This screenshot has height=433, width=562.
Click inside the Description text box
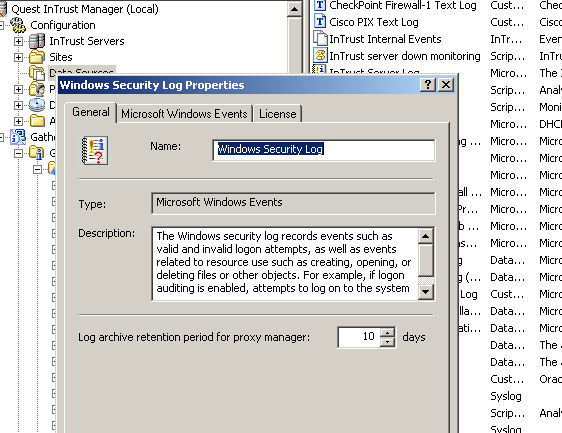285,263
